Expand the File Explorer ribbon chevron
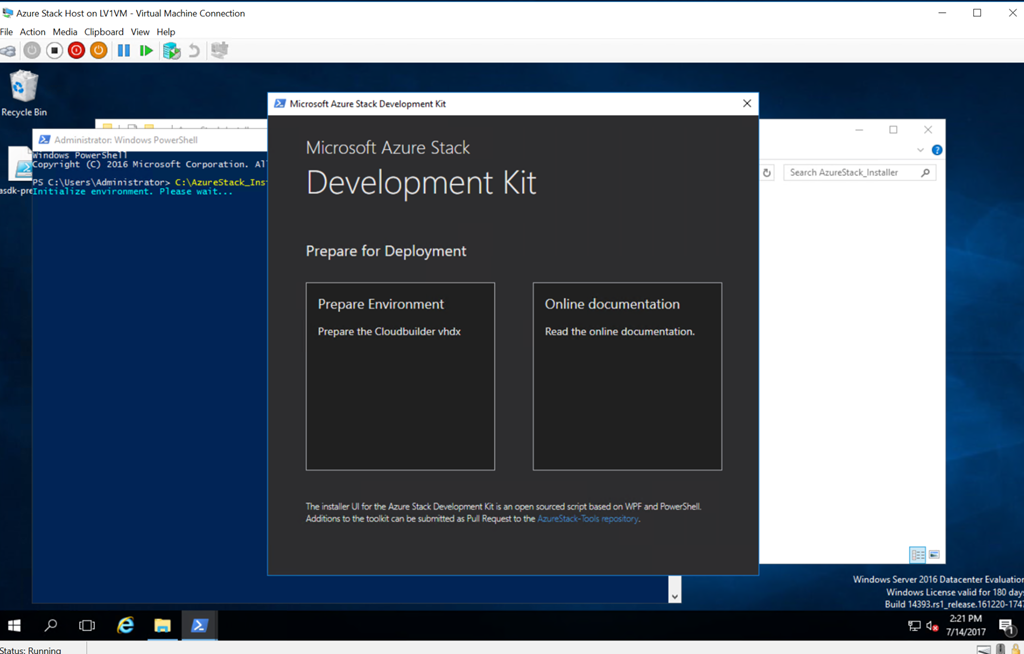The width and height of the screenshot is (1024, 654). tap(920, 150)
